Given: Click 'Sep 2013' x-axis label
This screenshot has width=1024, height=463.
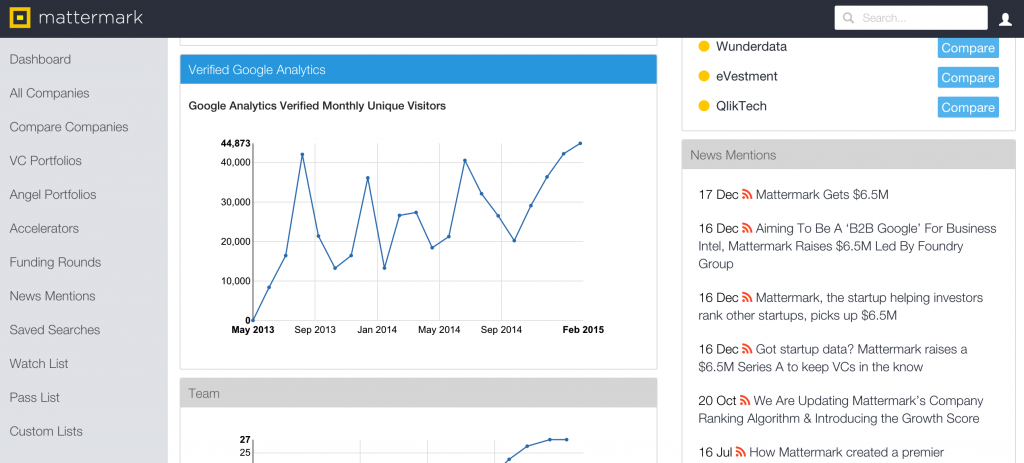Looking at the screenshot, I should [x=315, y=330].
